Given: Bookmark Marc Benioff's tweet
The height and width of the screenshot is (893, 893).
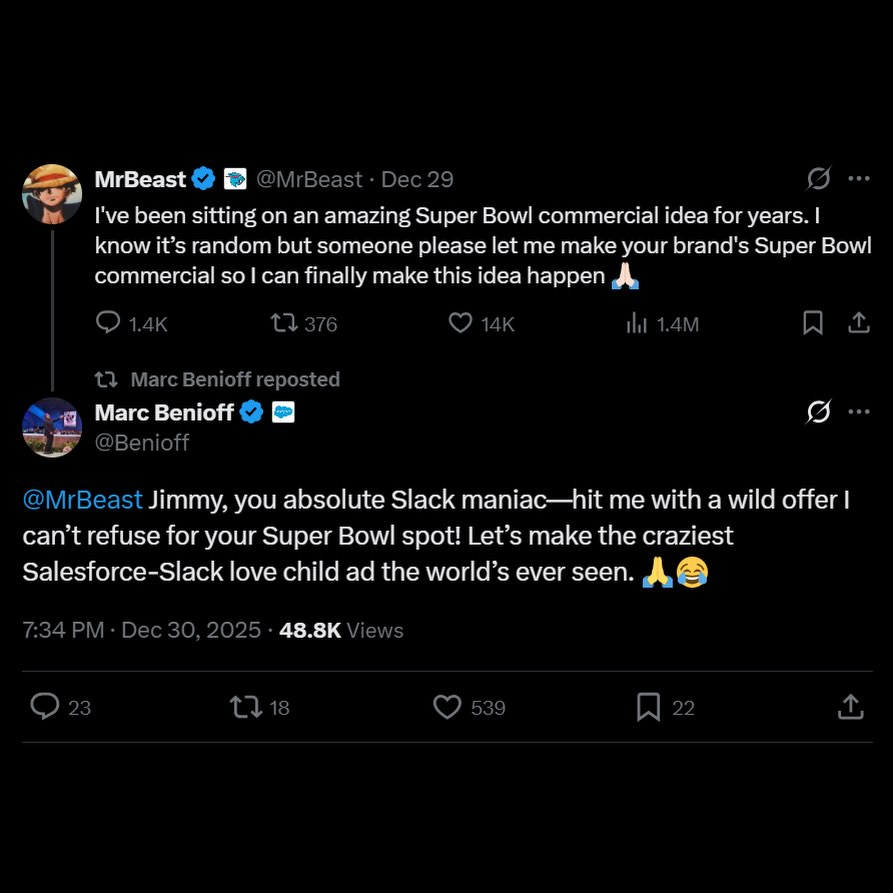Looking at the screenshot, I should pos(648,707).
